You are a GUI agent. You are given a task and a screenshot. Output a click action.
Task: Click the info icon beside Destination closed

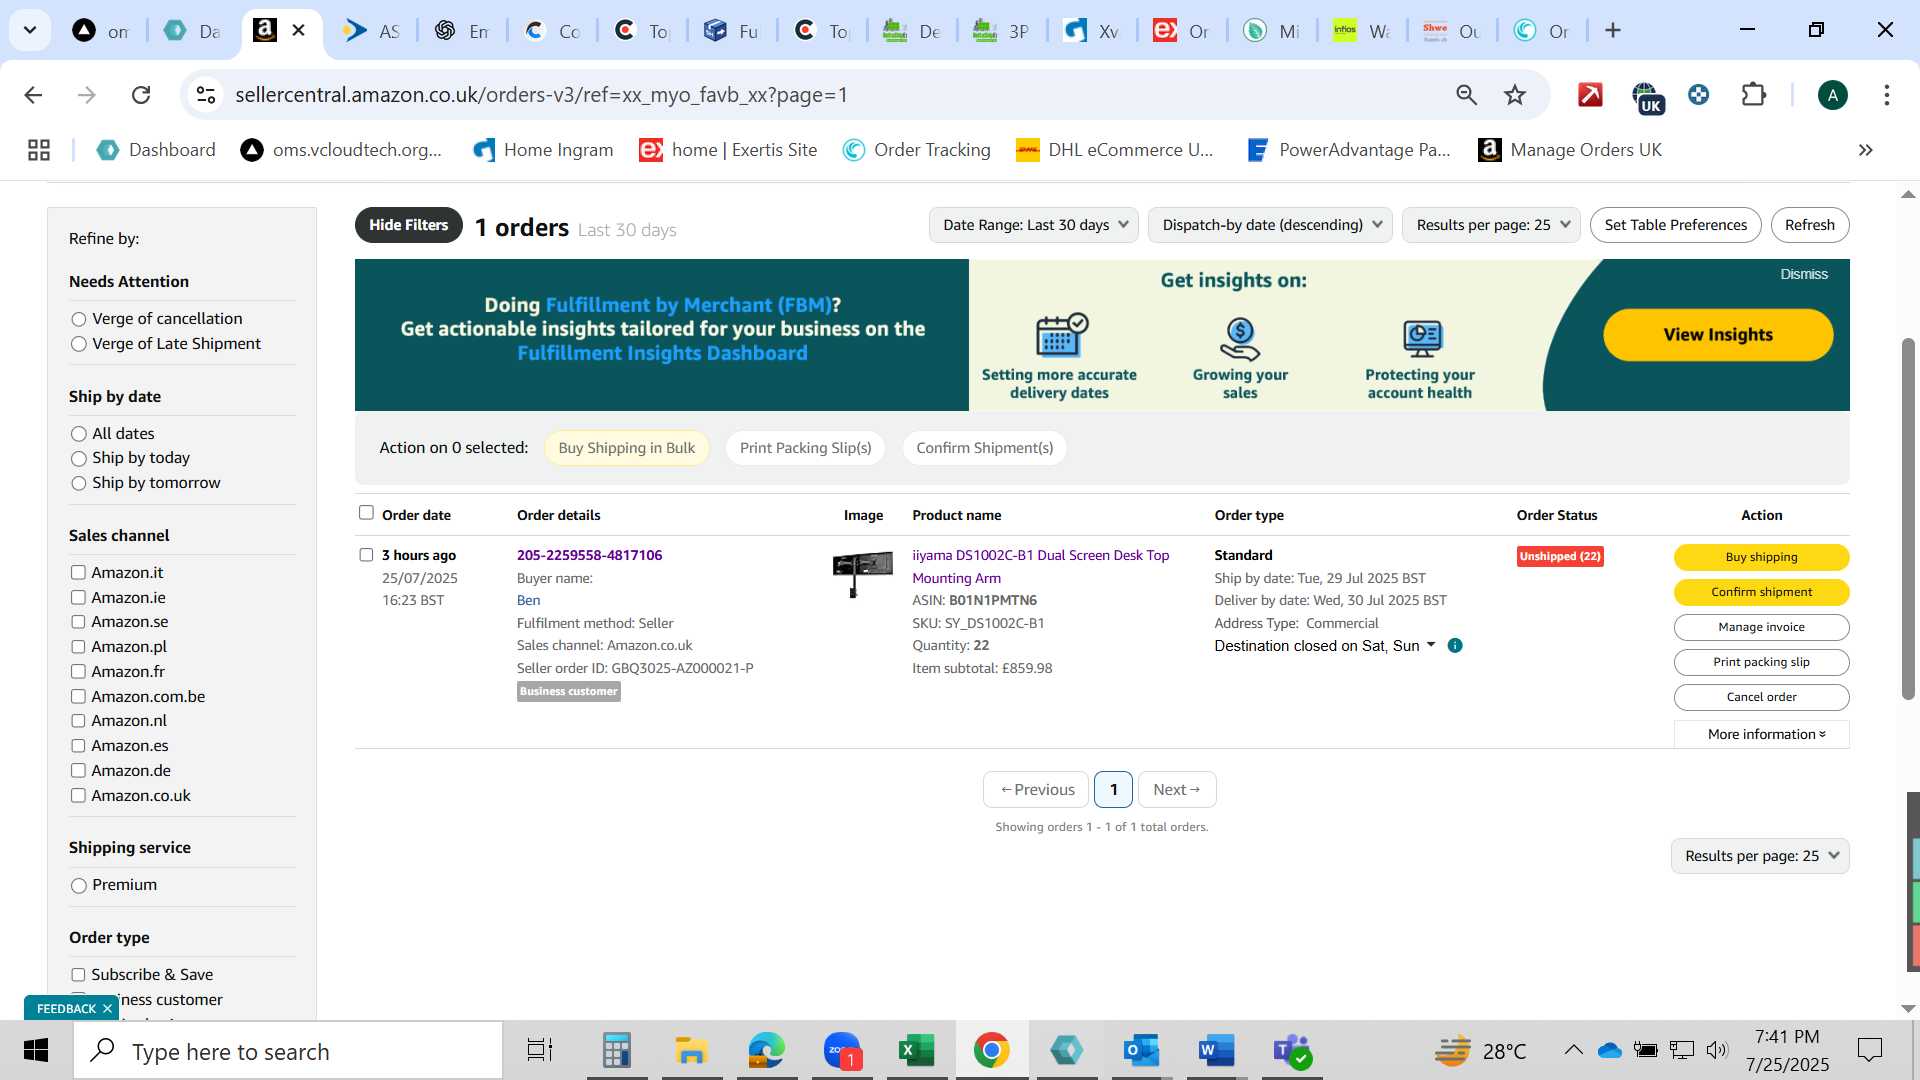click(x=1455, y=646)
